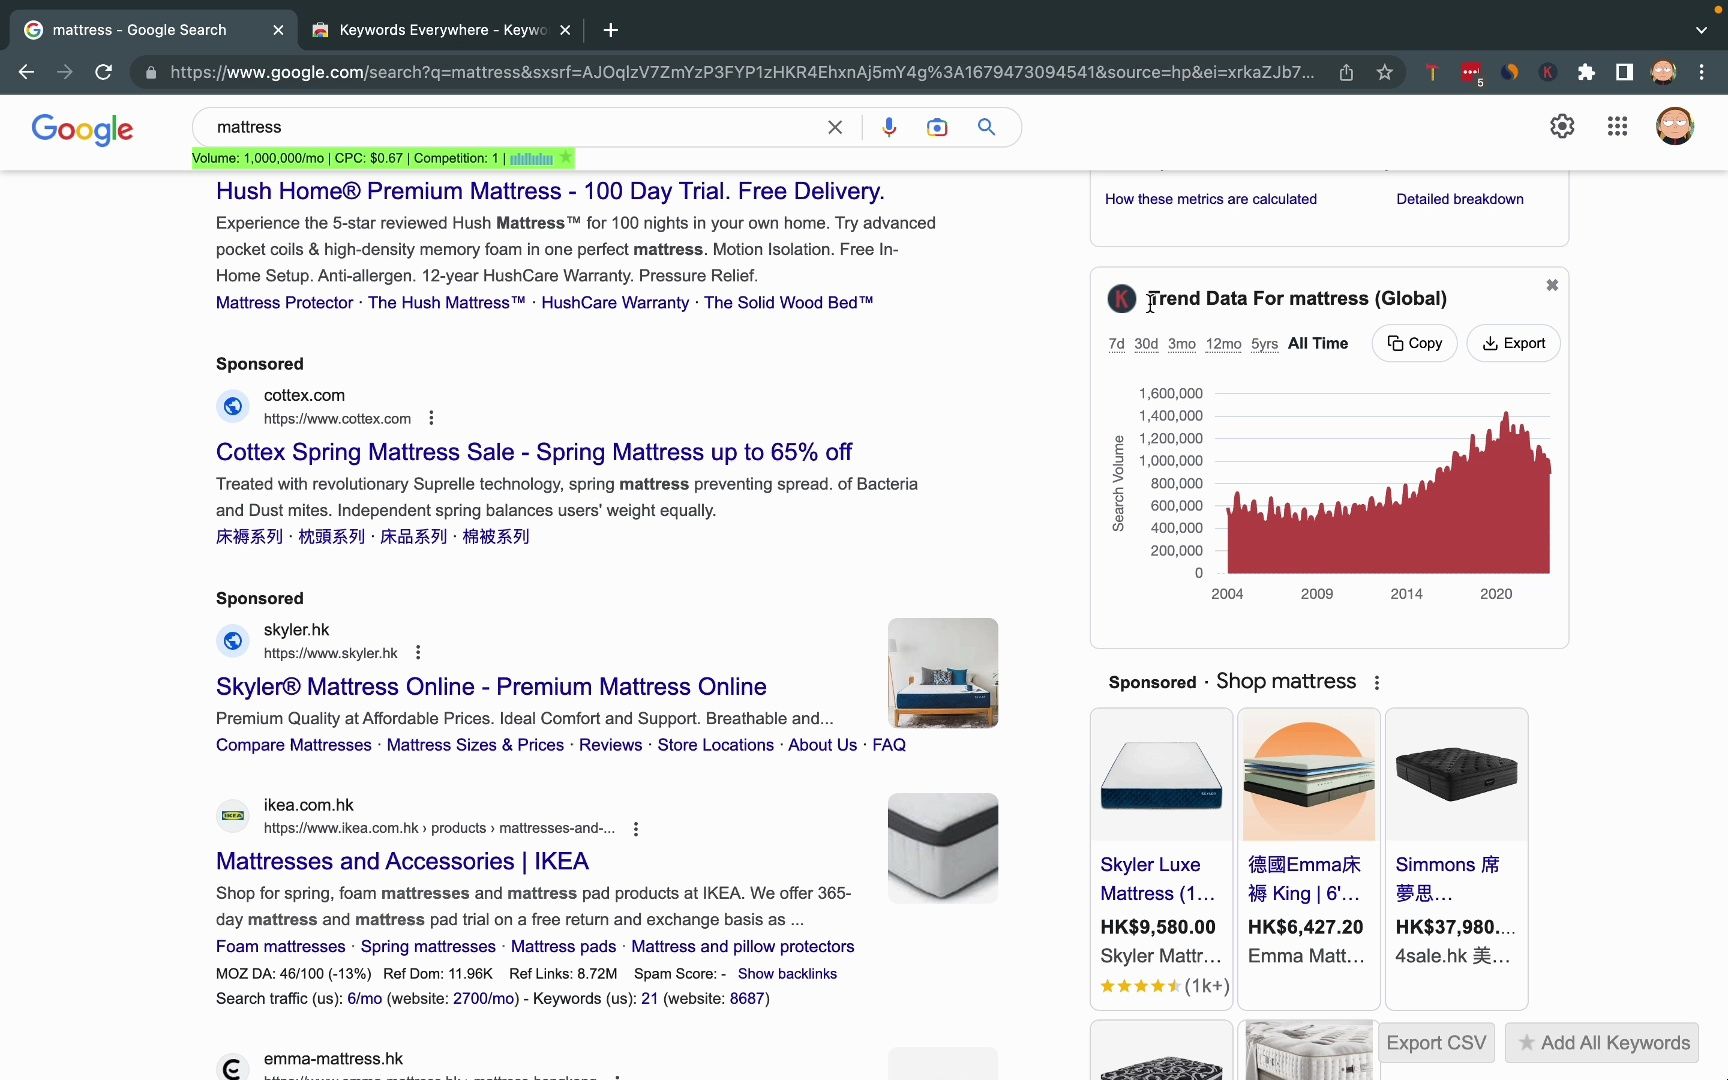Open the Mattress Protector sitelink
The image size is (1728, 1080).
(284, 303)
